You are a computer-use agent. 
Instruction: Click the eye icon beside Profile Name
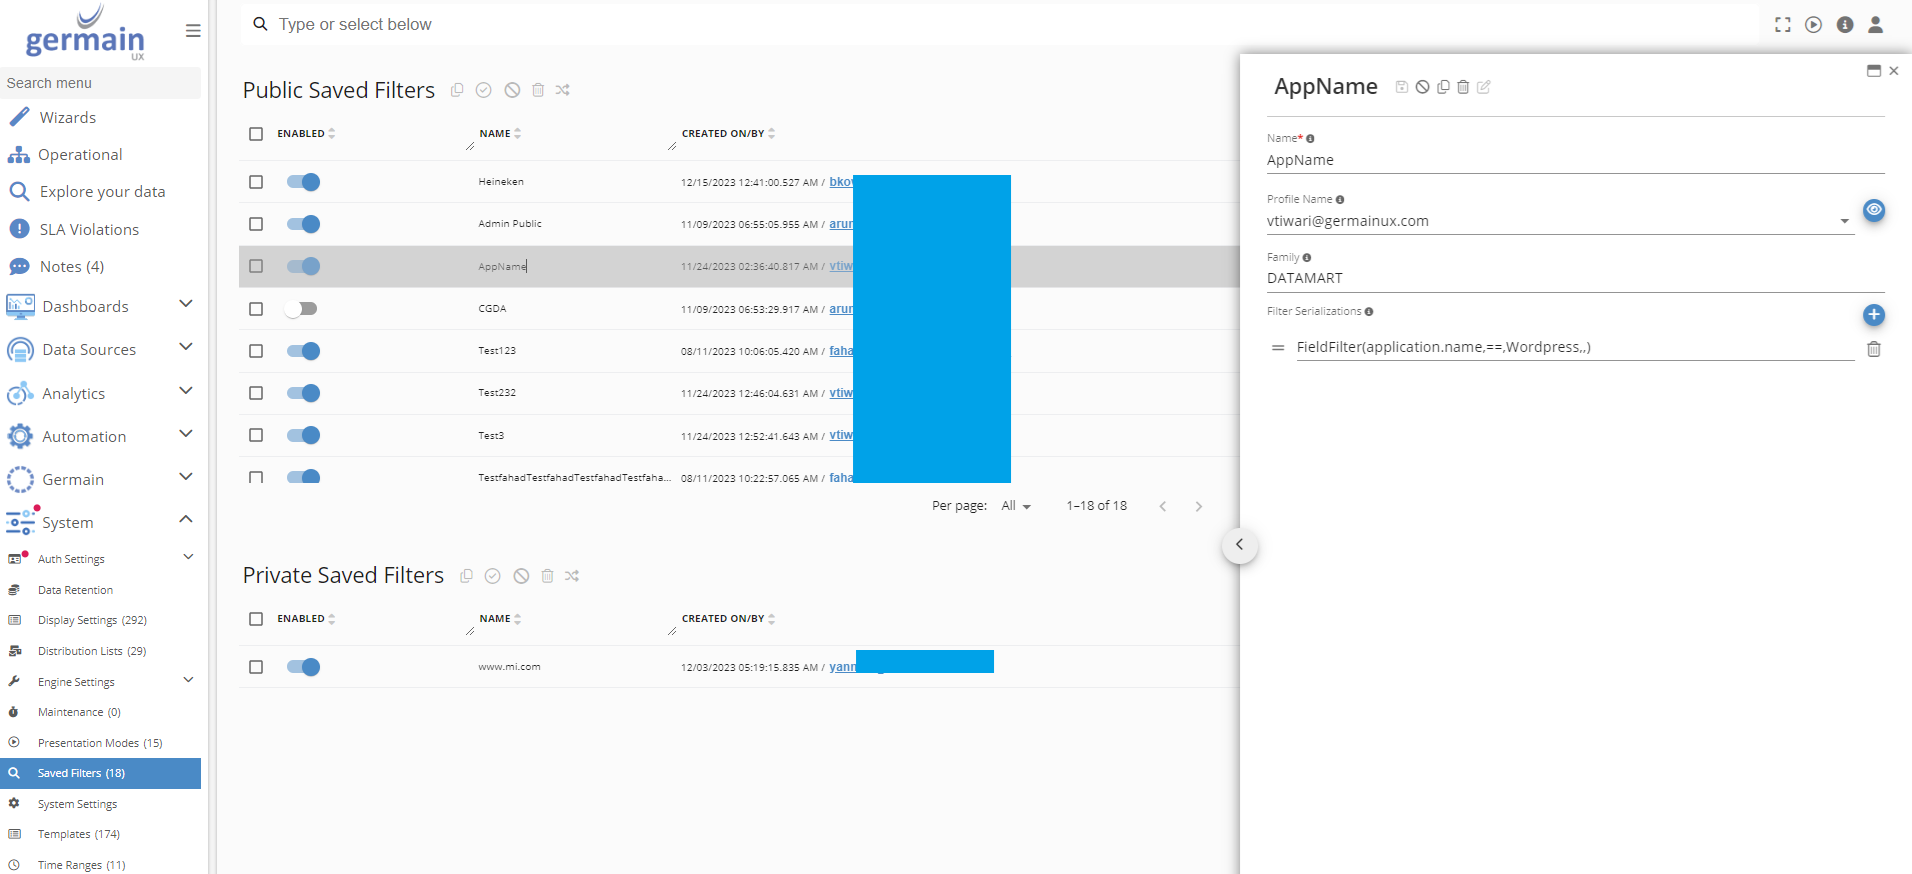click(x=1873, y=210)
